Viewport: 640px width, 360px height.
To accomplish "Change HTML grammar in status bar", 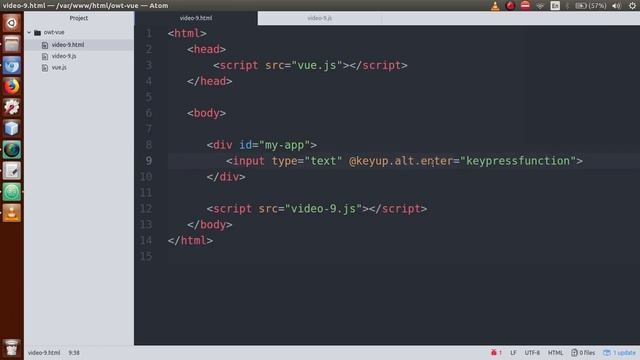I will (x=555, y=353).
